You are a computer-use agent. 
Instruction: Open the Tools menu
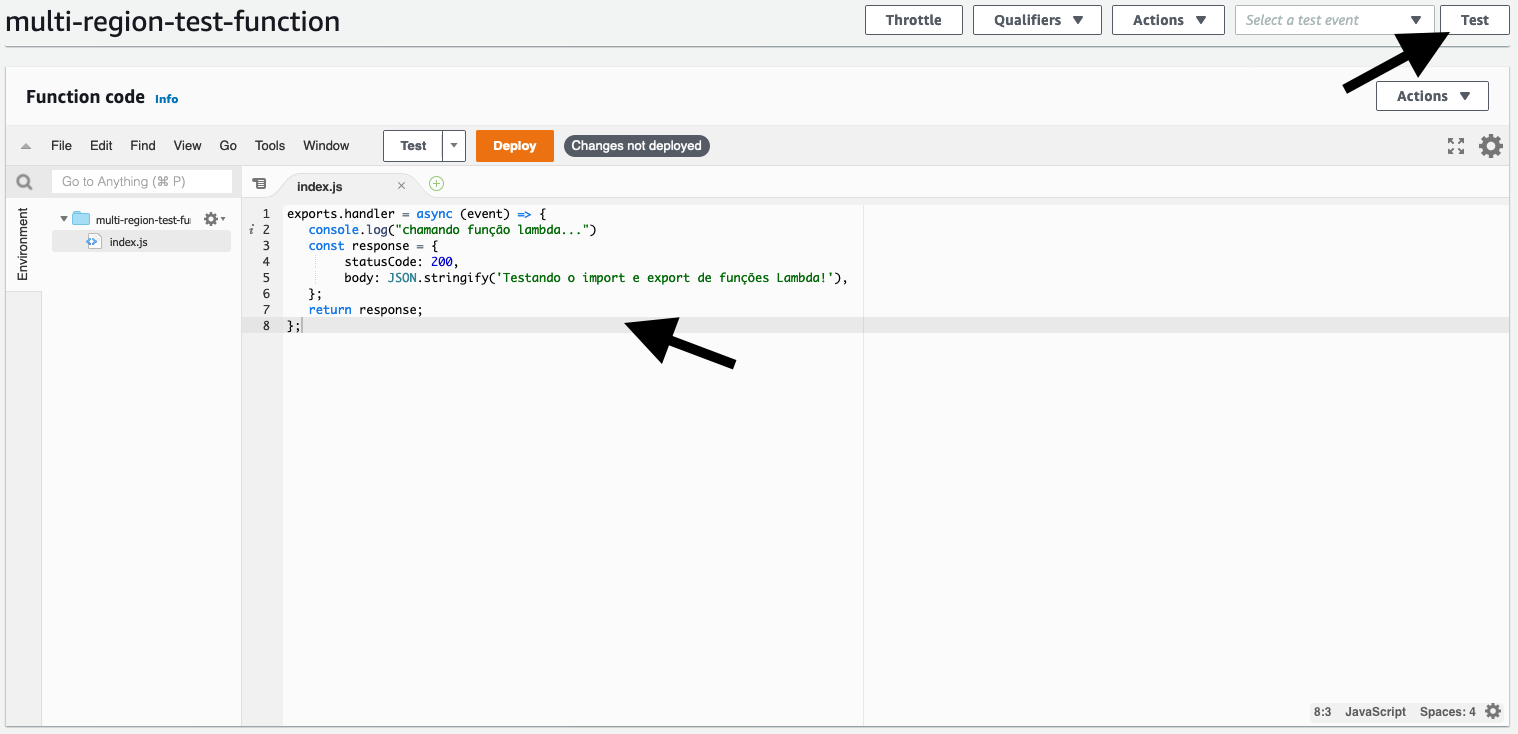(270, 146)
